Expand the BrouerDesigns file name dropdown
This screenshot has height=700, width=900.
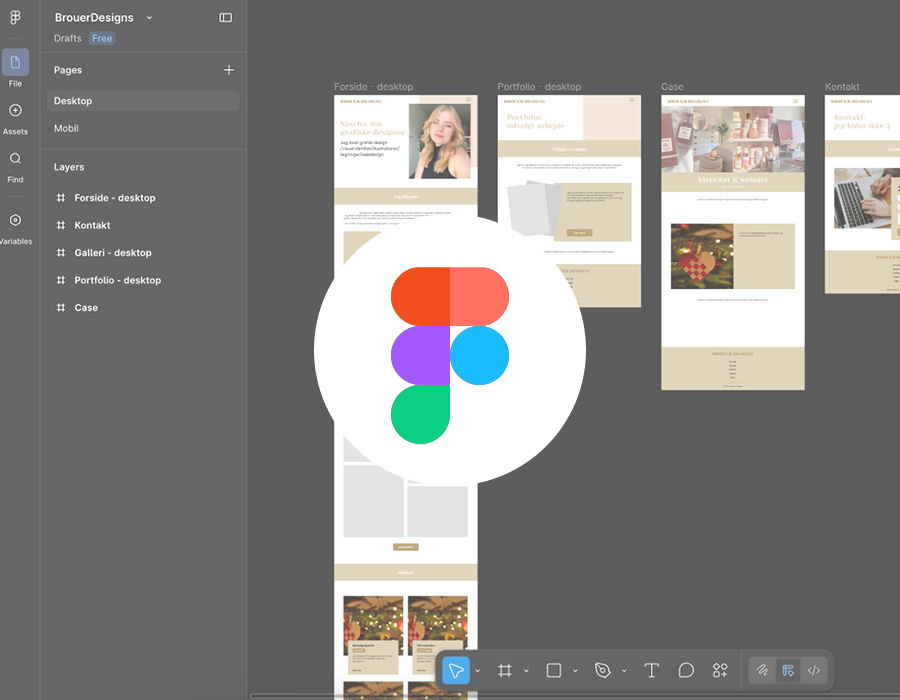(149, 18)
